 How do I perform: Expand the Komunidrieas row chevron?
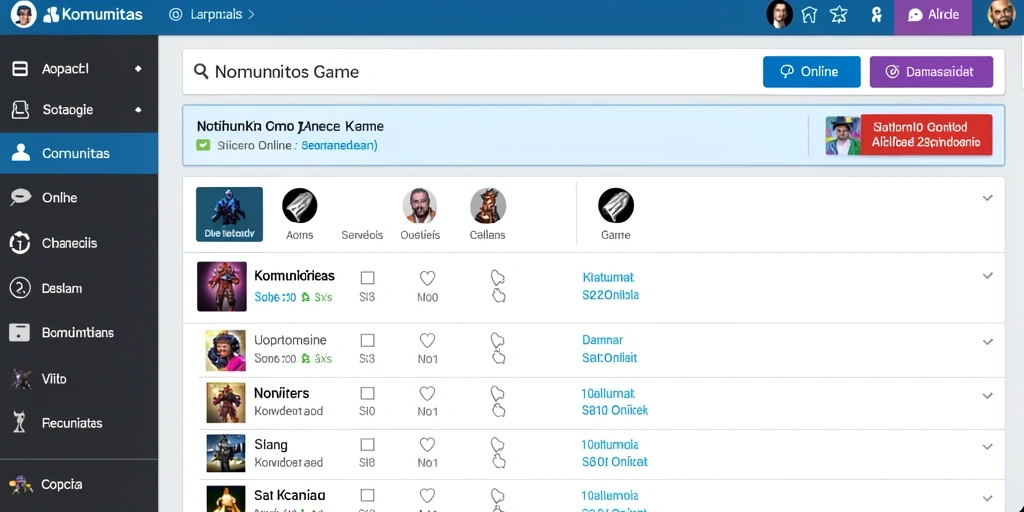click(x=987, y=276)
